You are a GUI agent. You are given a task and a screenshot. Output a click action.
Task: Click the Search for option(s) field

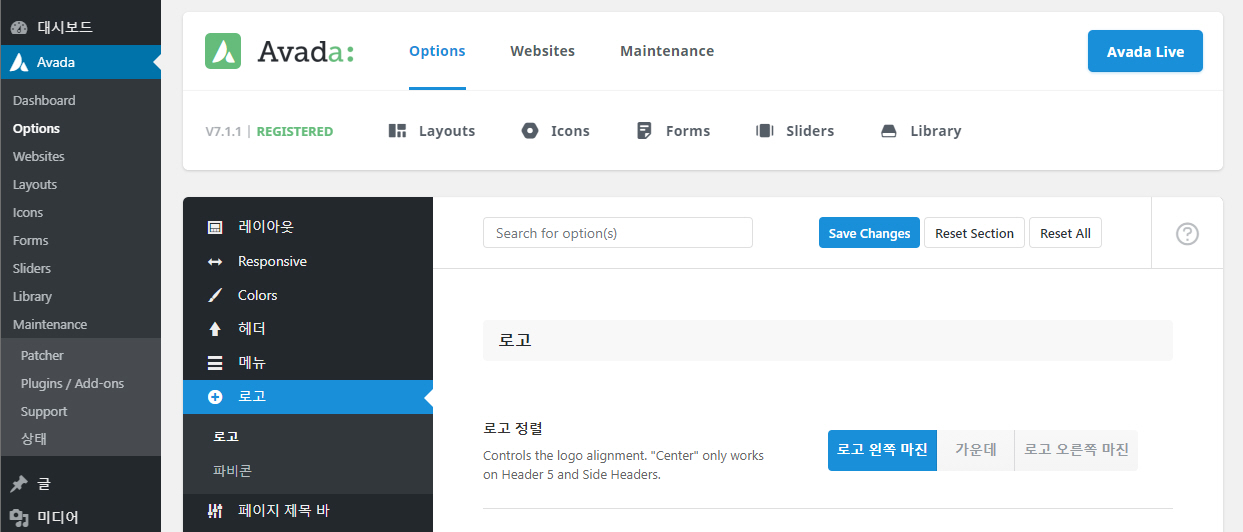pos(618,233)
